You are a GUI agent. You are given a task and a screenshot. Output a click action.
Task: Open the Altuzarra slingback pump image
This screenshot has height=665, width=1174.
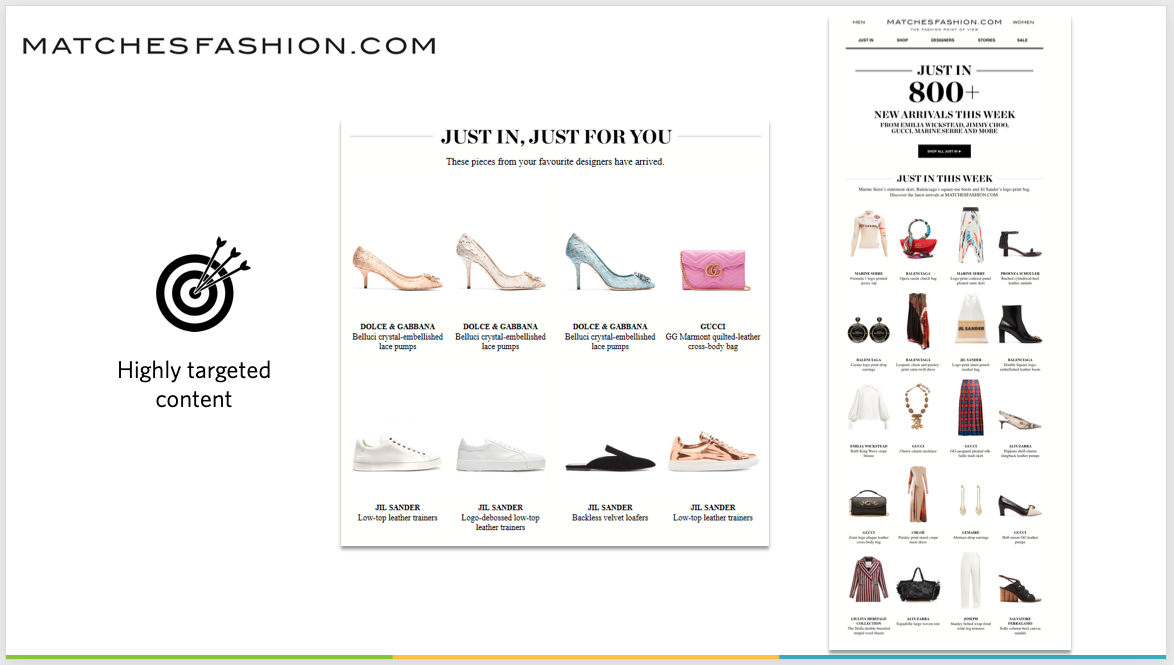(1020, 421)
